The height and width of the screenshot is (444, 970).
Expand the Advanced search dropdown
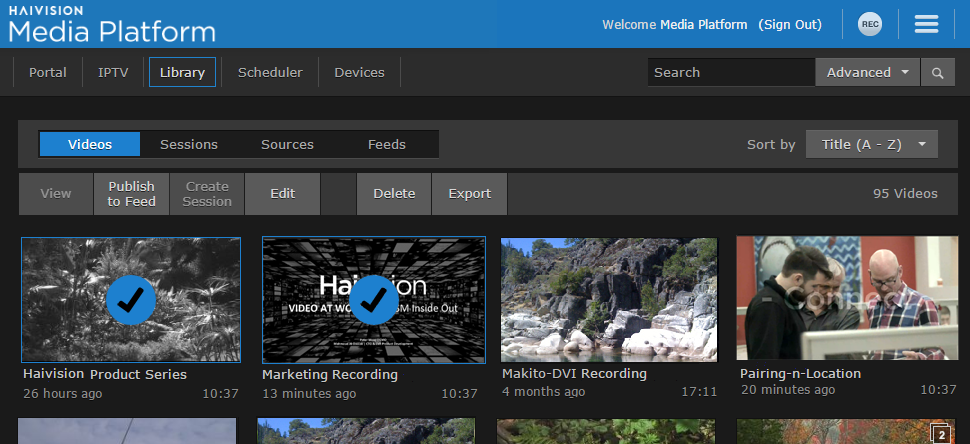pyautogui.click(x=867, y=73)
